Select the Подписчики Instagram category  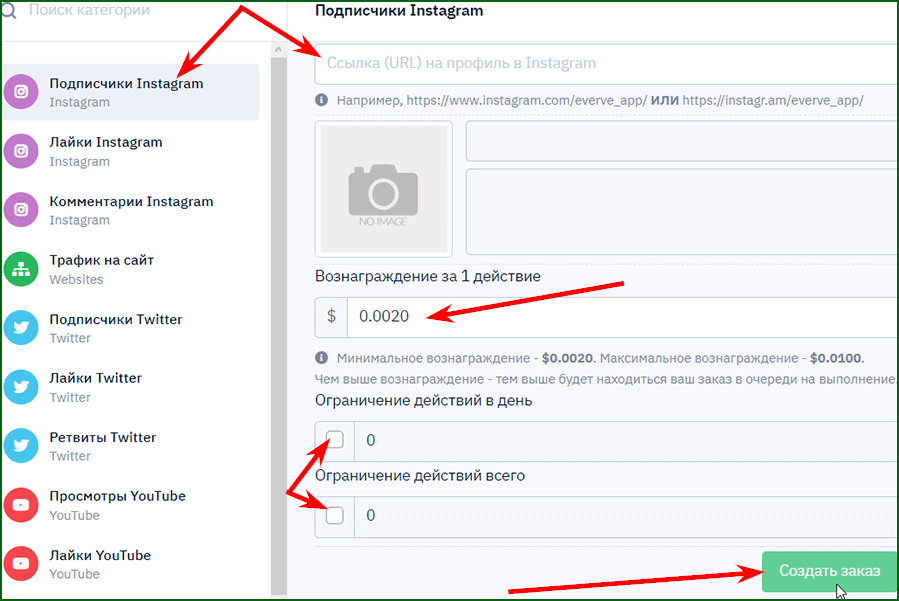[131, 92]
